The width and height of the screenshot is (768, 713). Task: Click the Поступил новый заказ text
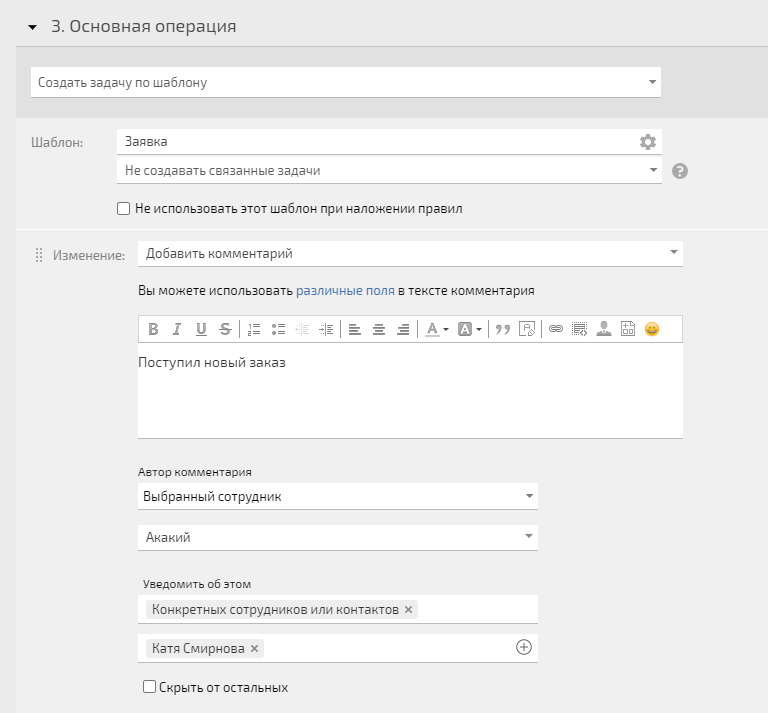click(x=212, y=363)
